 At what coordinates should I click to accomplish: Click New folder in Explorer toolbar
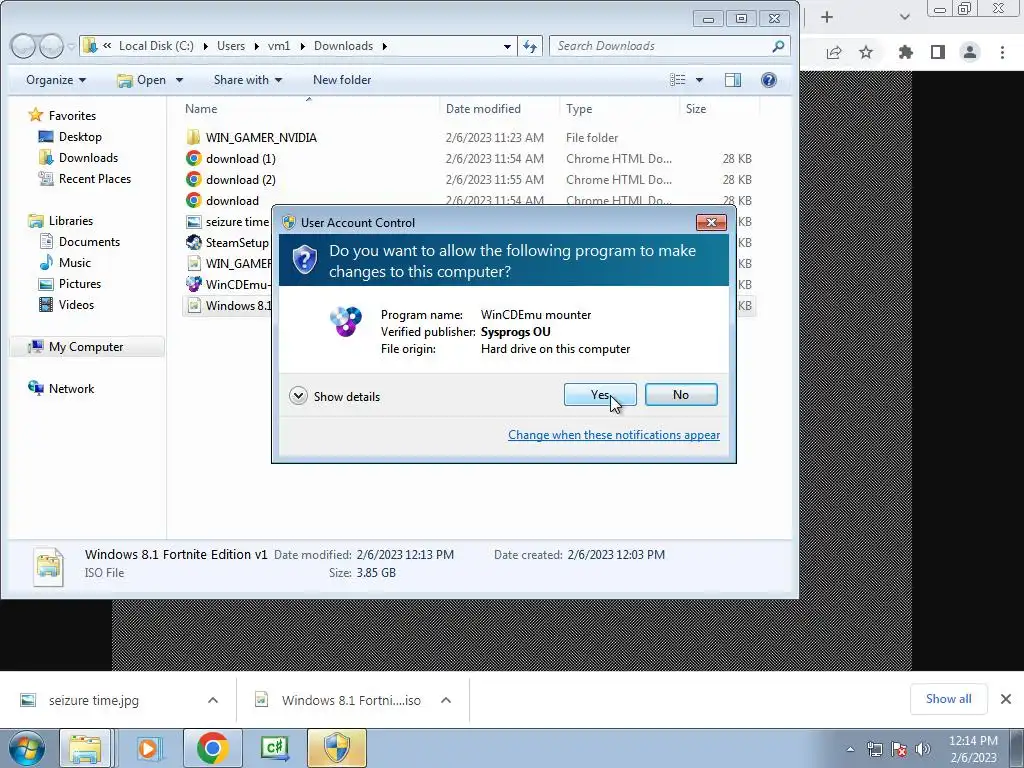[x=342, y=80]
